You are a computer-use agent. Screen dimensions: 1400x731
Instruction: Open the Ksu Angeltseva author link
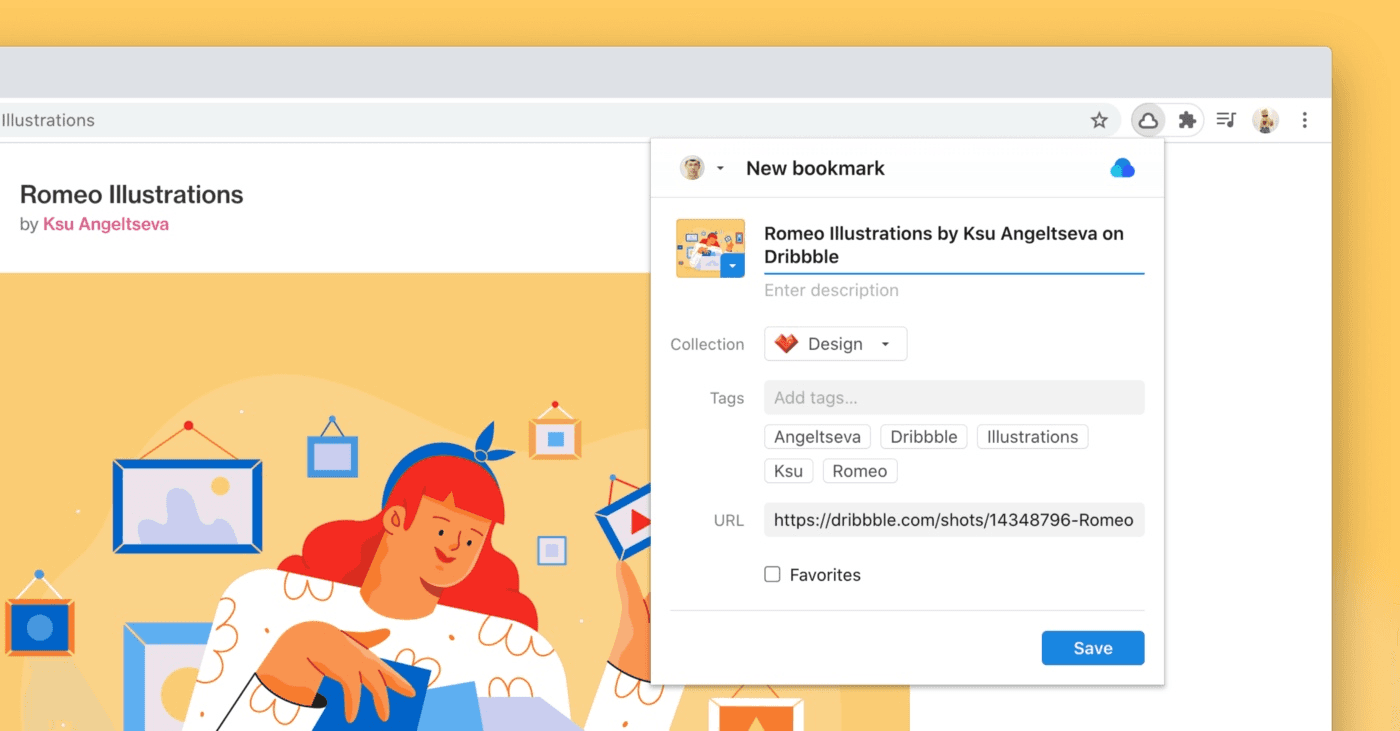pos(106,224)
